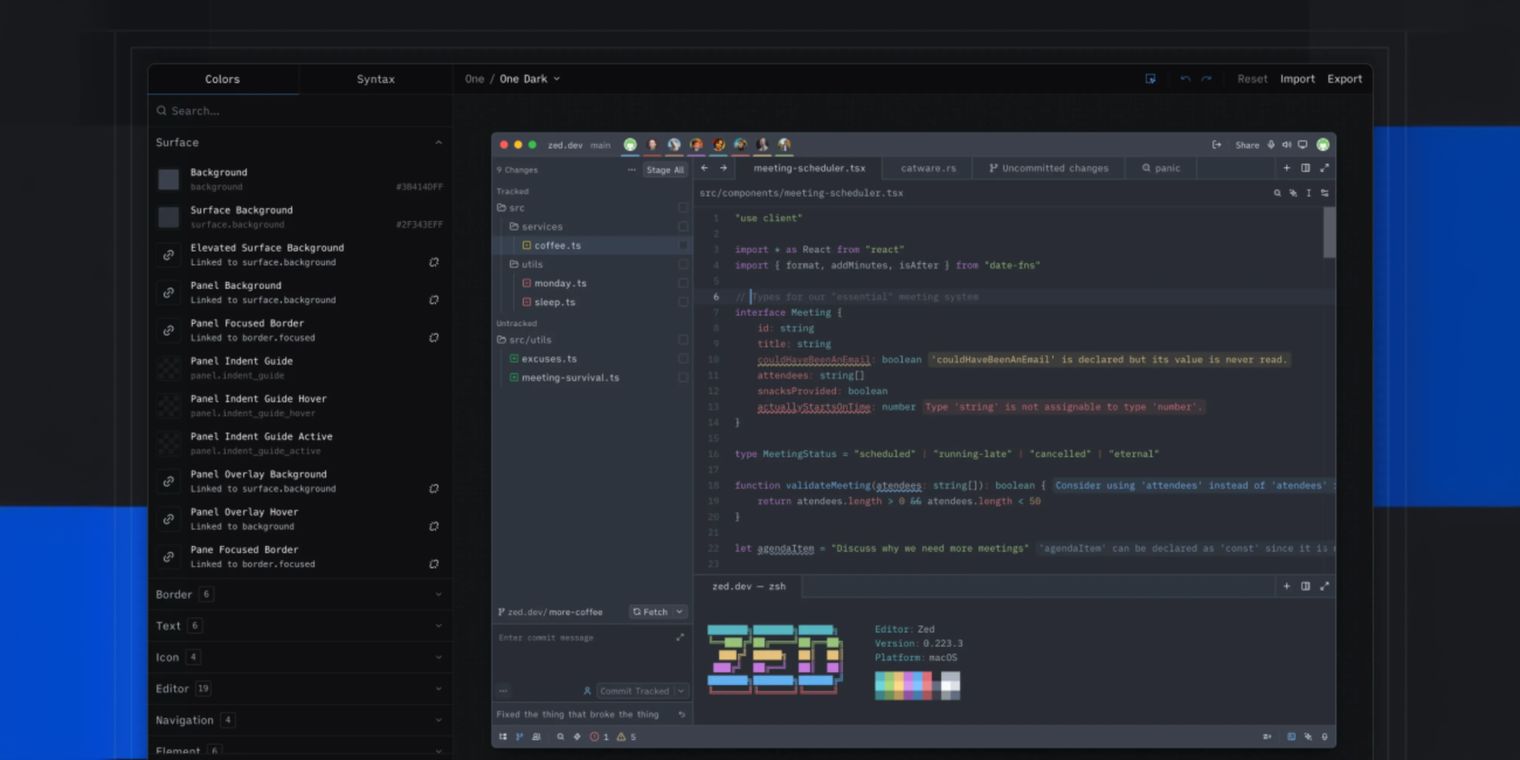Open the catware.rs editor tab

pyautogui.click(x=928, y=168)
